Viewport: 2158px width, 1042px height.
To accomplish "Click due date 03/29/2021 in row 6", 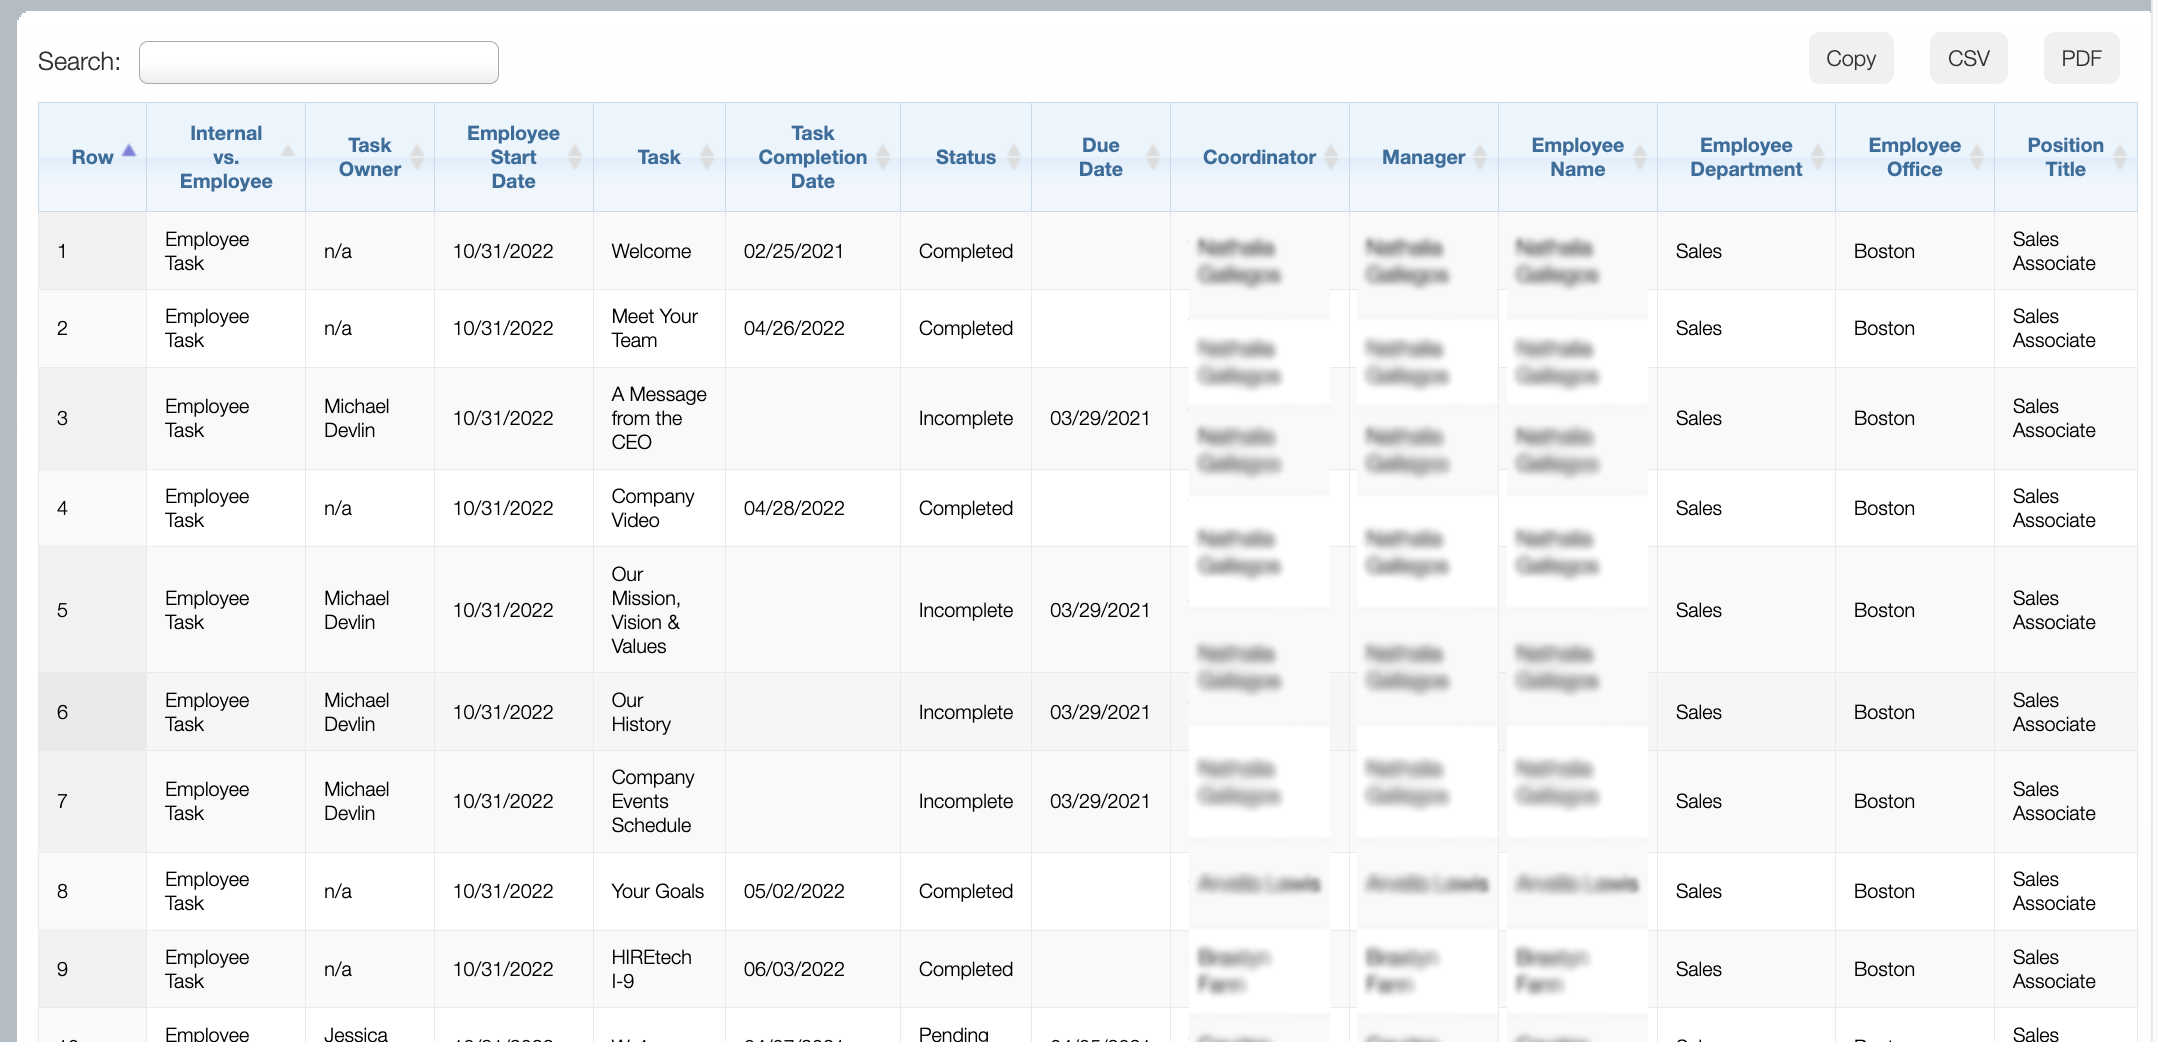I will [x=1100, y=712].
